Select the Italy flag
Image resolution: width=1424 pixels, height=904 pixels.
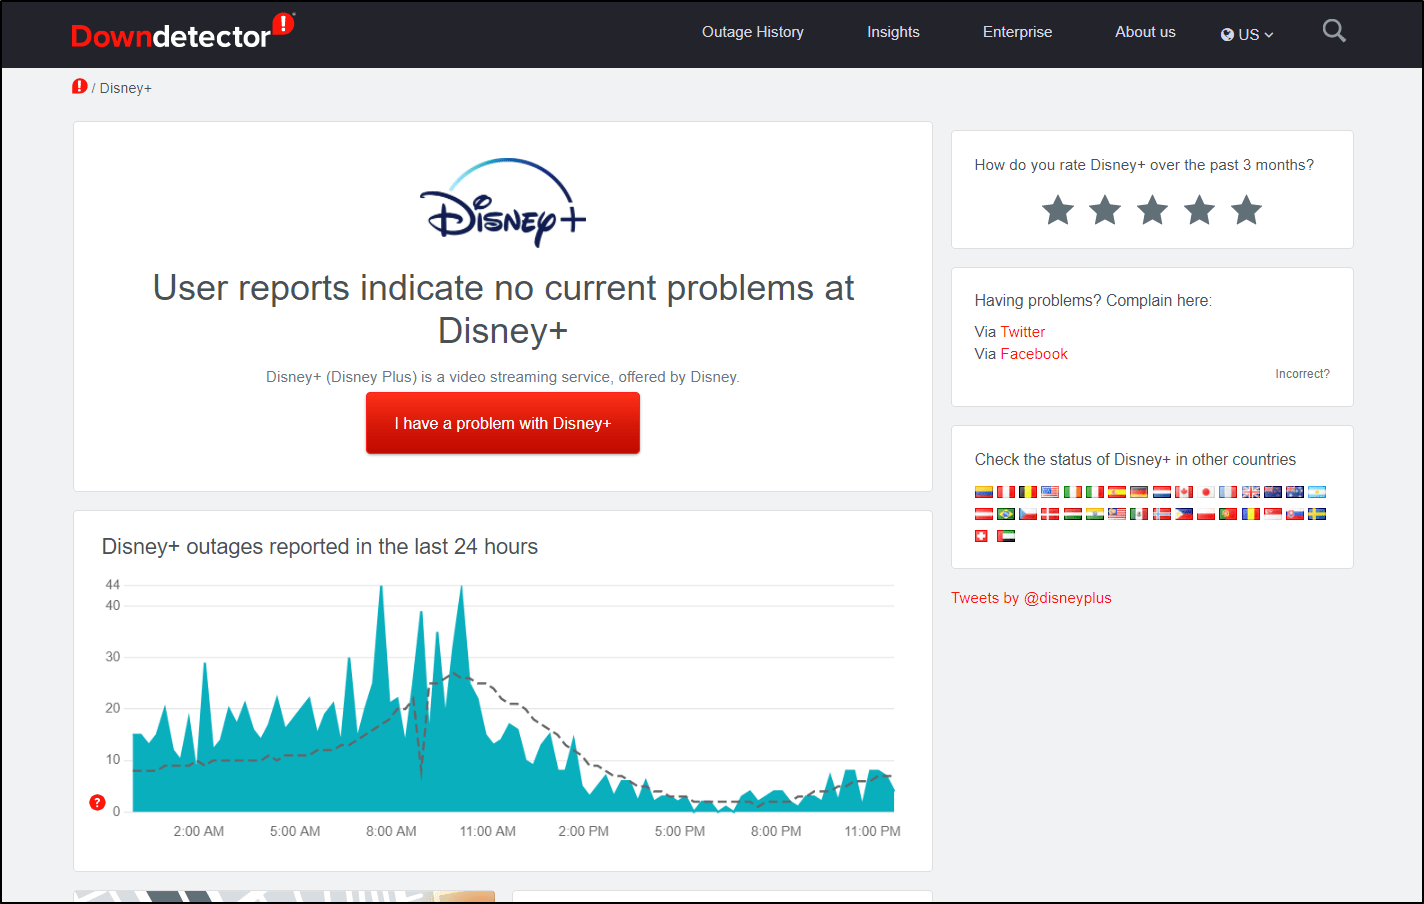[x=1095, y=492]
